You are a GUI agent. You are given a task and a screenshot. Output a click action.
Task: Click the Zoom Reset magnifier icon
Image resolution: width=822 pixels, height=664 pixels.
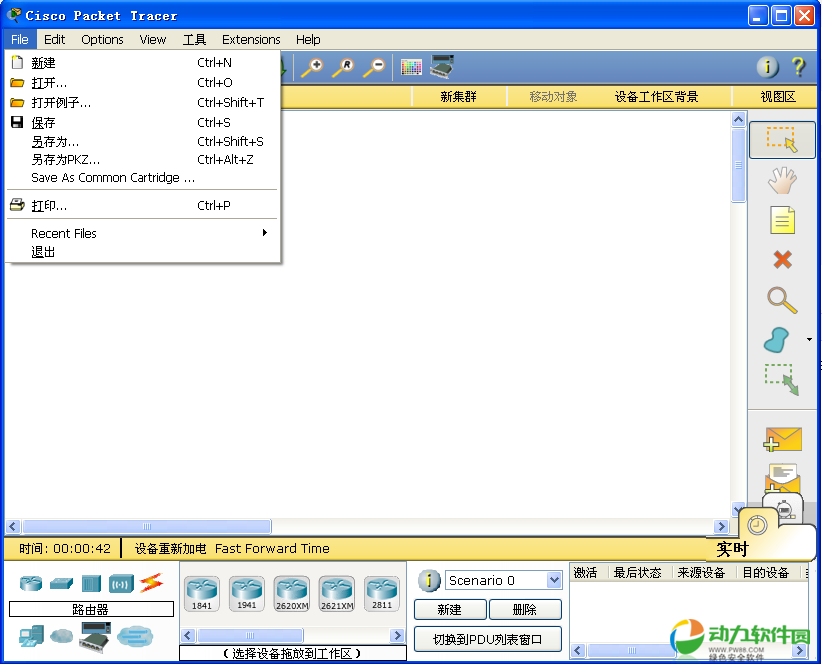pyautogui.click(x=342, y=67)
